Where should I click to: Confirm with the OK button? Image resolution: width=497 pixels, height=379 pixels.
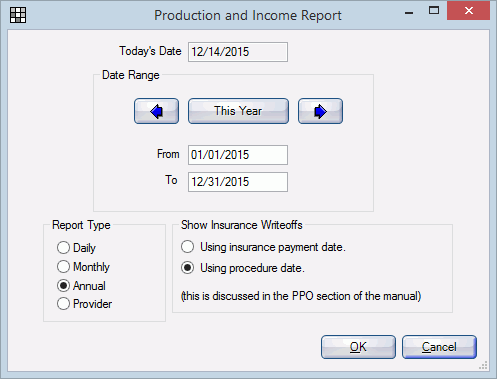[358, 347]
